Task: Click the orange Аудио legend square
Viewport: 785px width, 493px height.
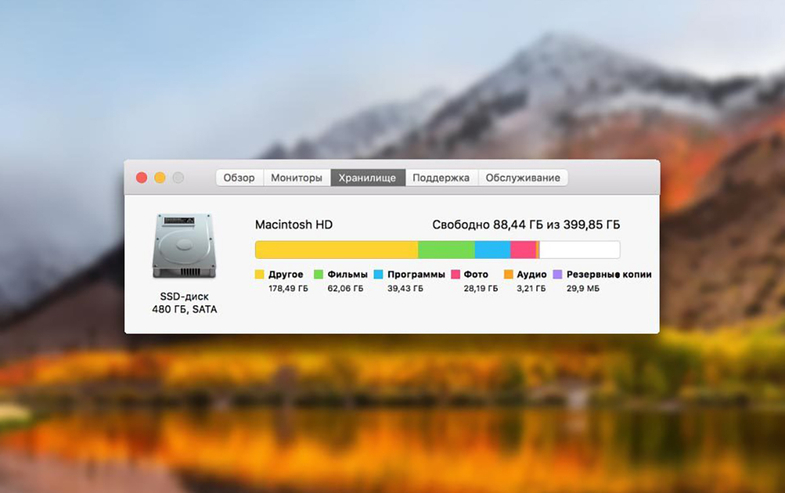Action: coord(508,274)
